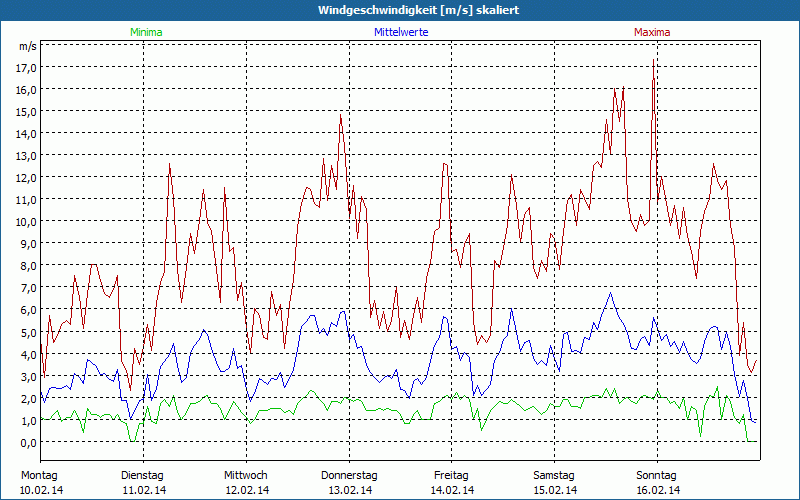Screen dimensions: 800x500
Task: Click the 17,0 y-axis value
Action: (26, 67)
